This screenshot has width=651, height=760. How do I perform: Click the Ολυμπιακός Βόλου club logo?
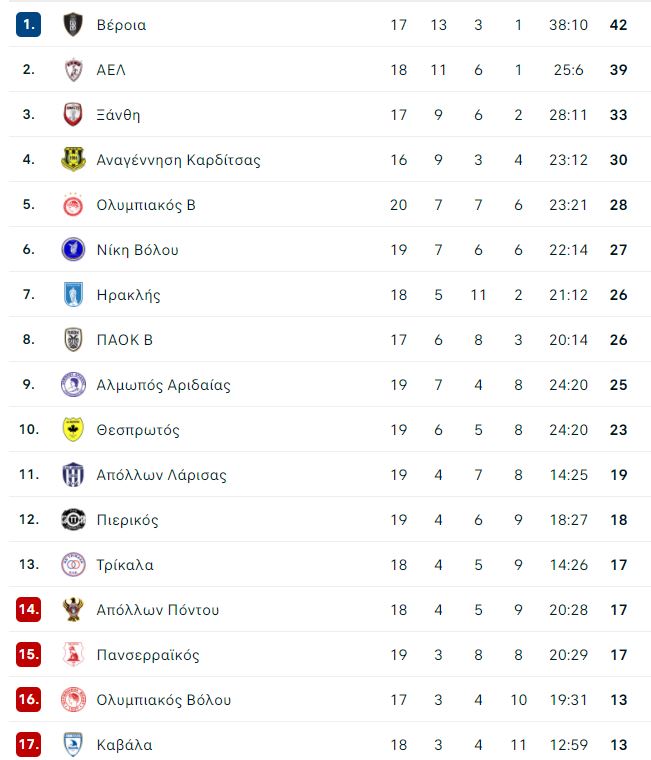point(73,699)
